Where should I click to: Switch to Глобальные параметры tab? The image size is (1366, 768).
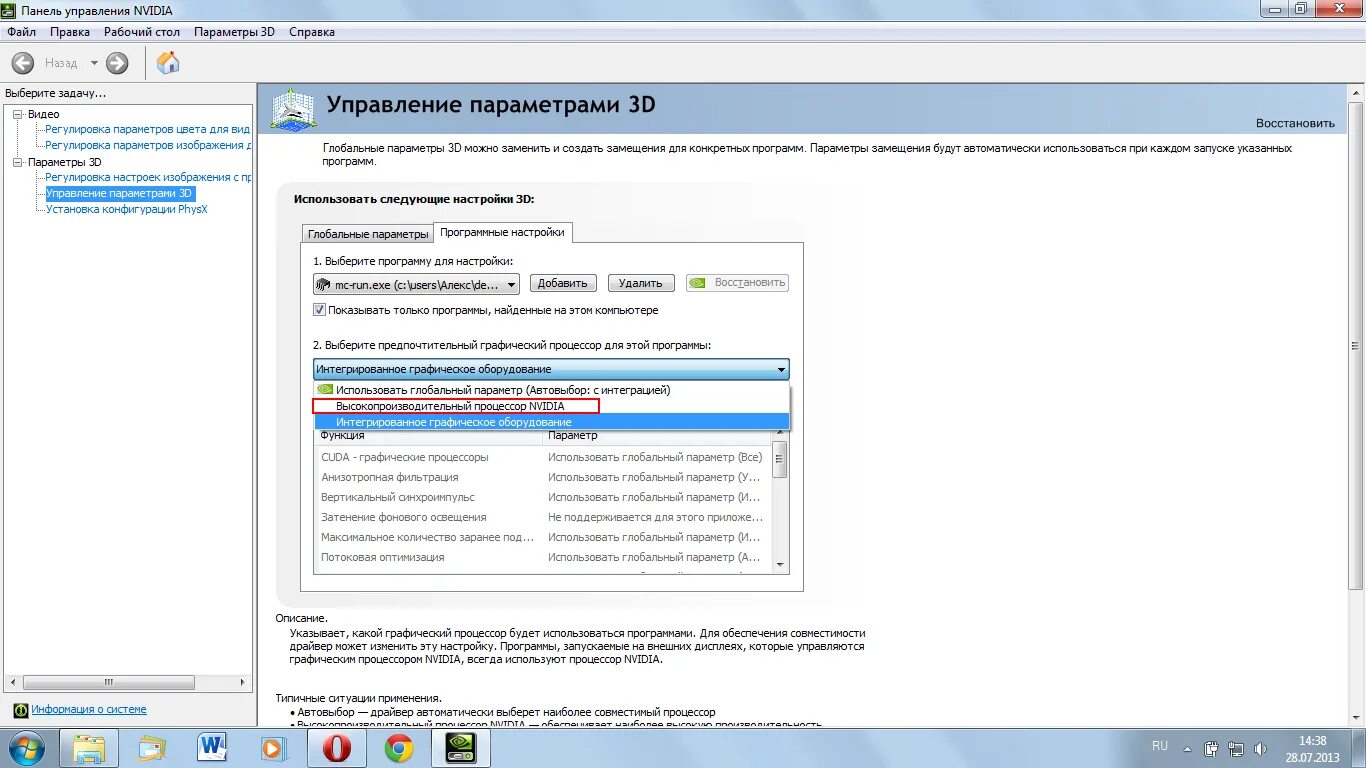368,234
